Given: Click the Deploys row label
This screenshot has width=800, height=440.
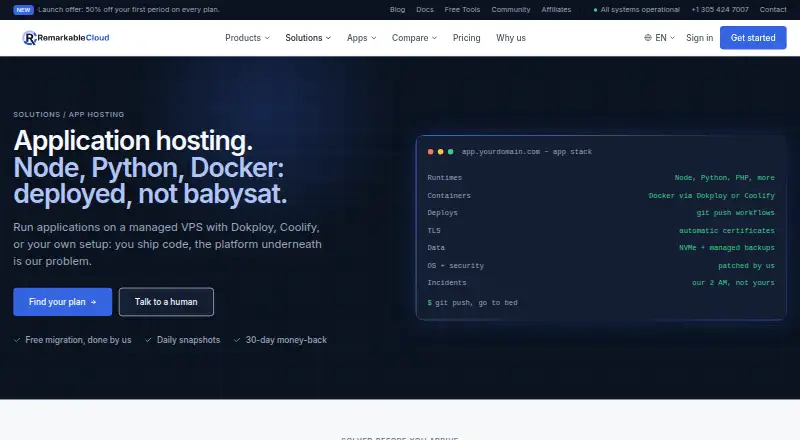Looking at the screenshot, I should coord(442,213).
